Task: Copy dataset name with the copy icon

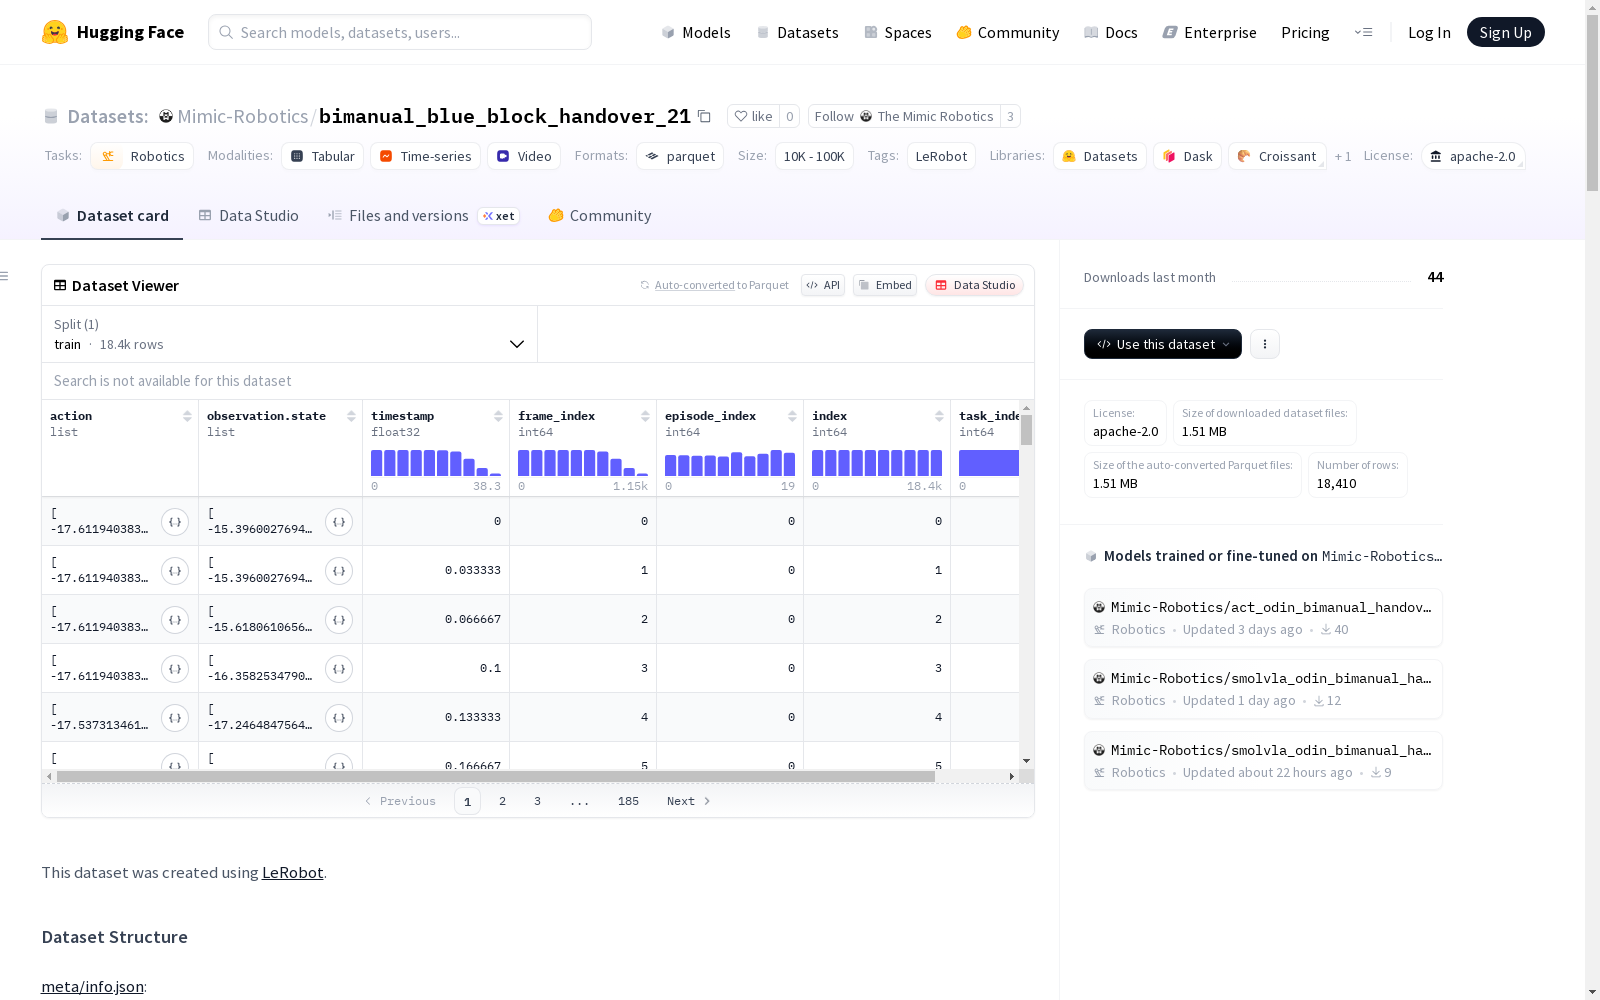Action: click(704, 116)
